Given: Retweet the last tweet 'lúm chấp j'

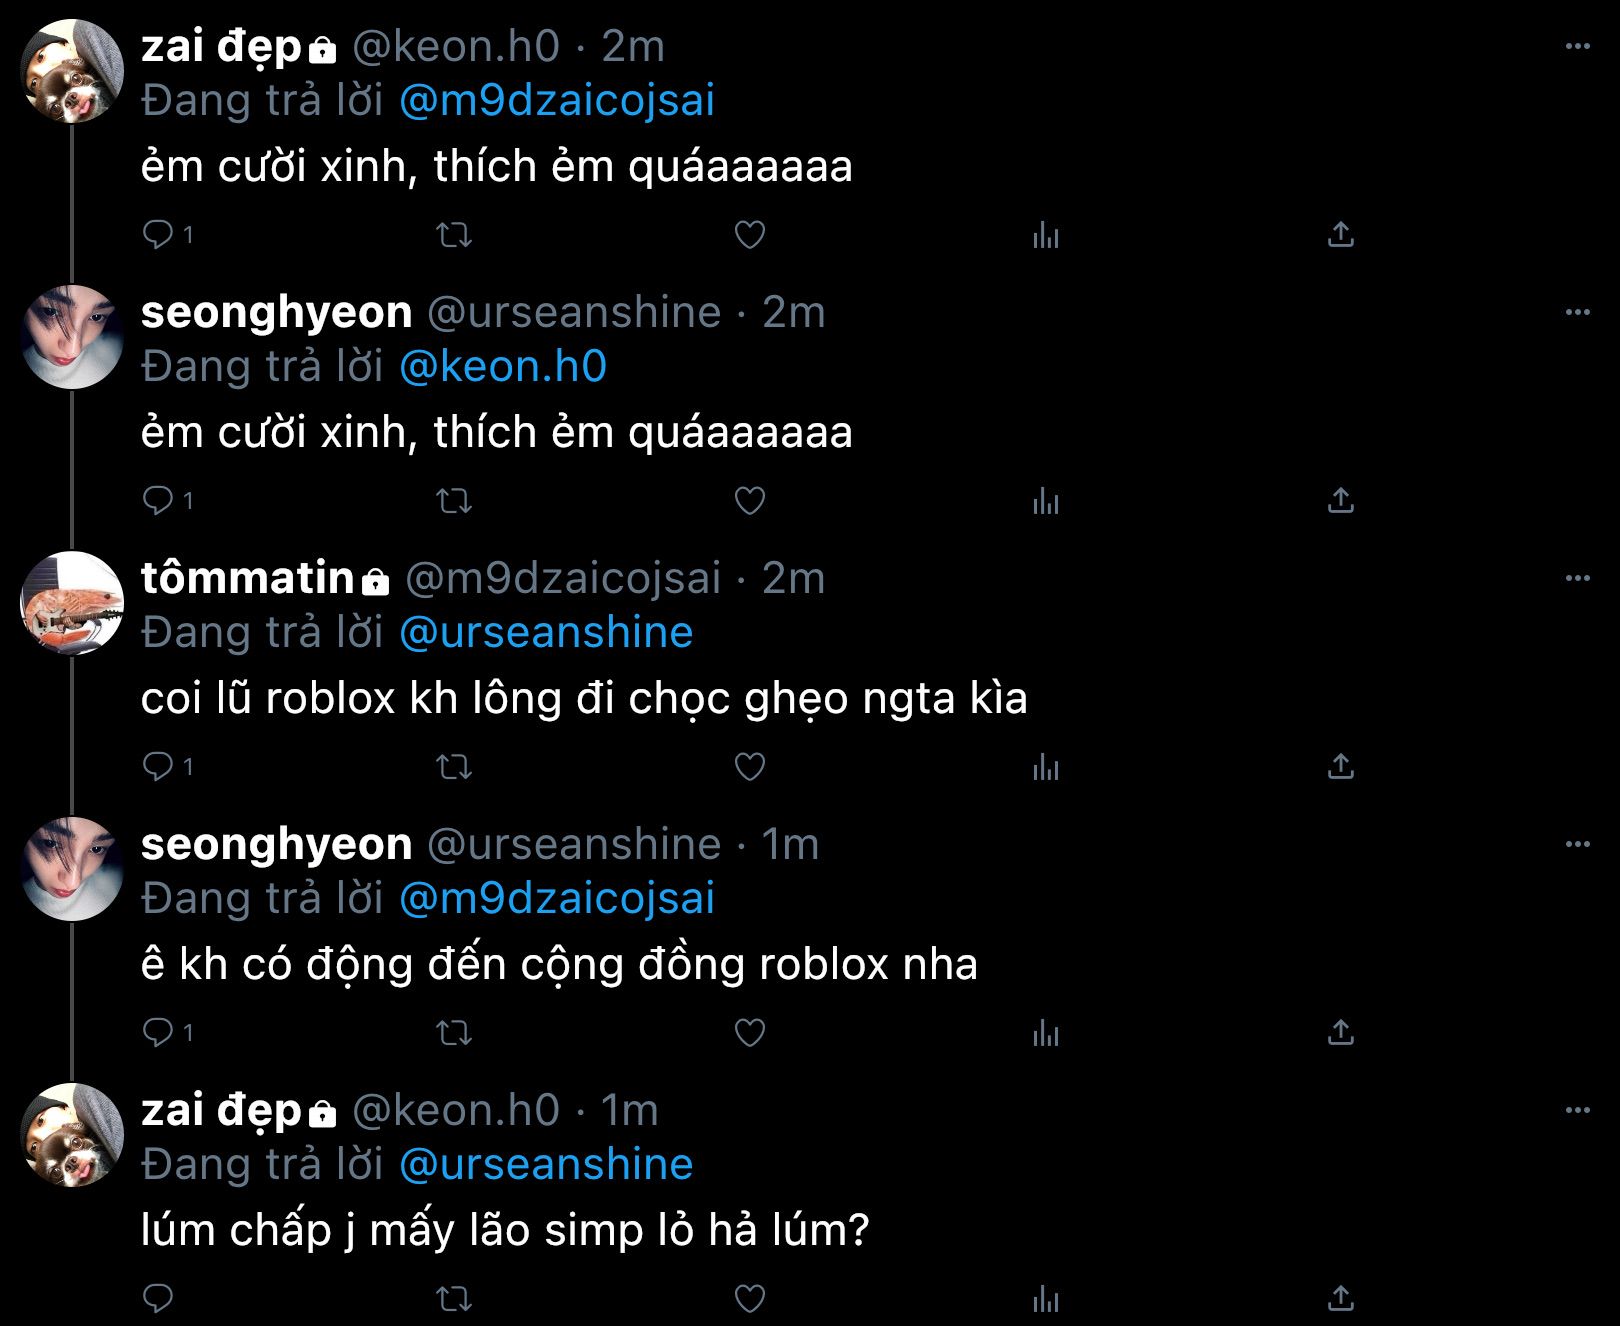Looking at the screenshot, I should pos(454,1298).
